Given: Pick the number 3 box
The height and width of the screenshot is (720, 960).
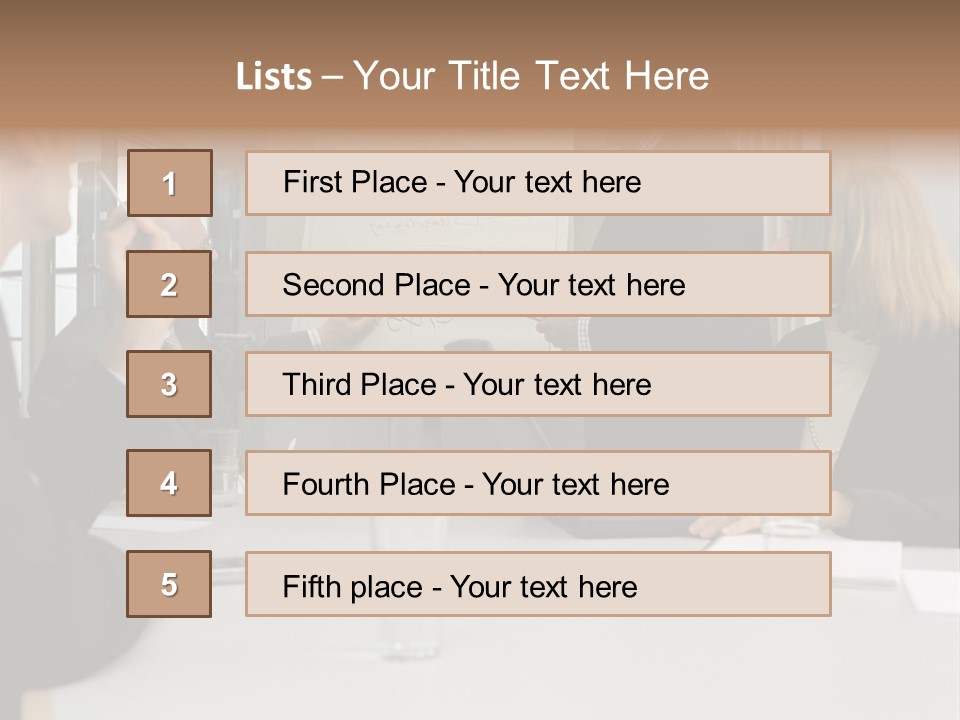Looking at the screenshot, I should point(169,384).
